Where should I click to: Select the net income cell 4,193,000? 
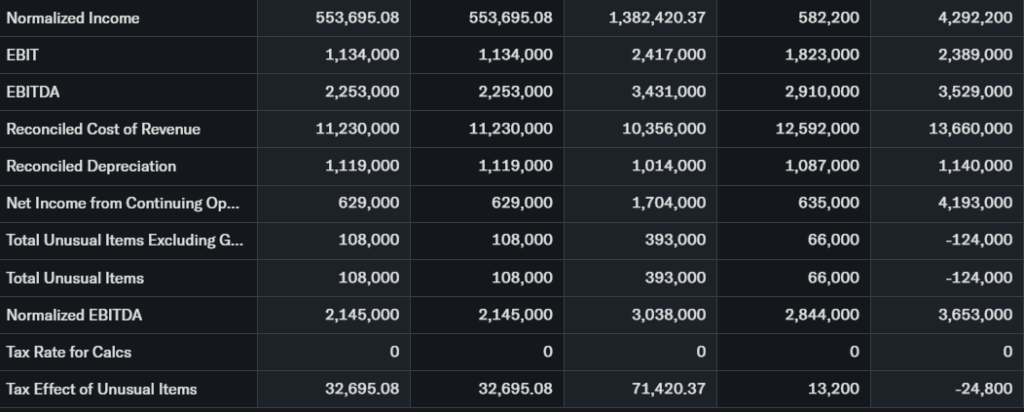[x=975, y=203]
